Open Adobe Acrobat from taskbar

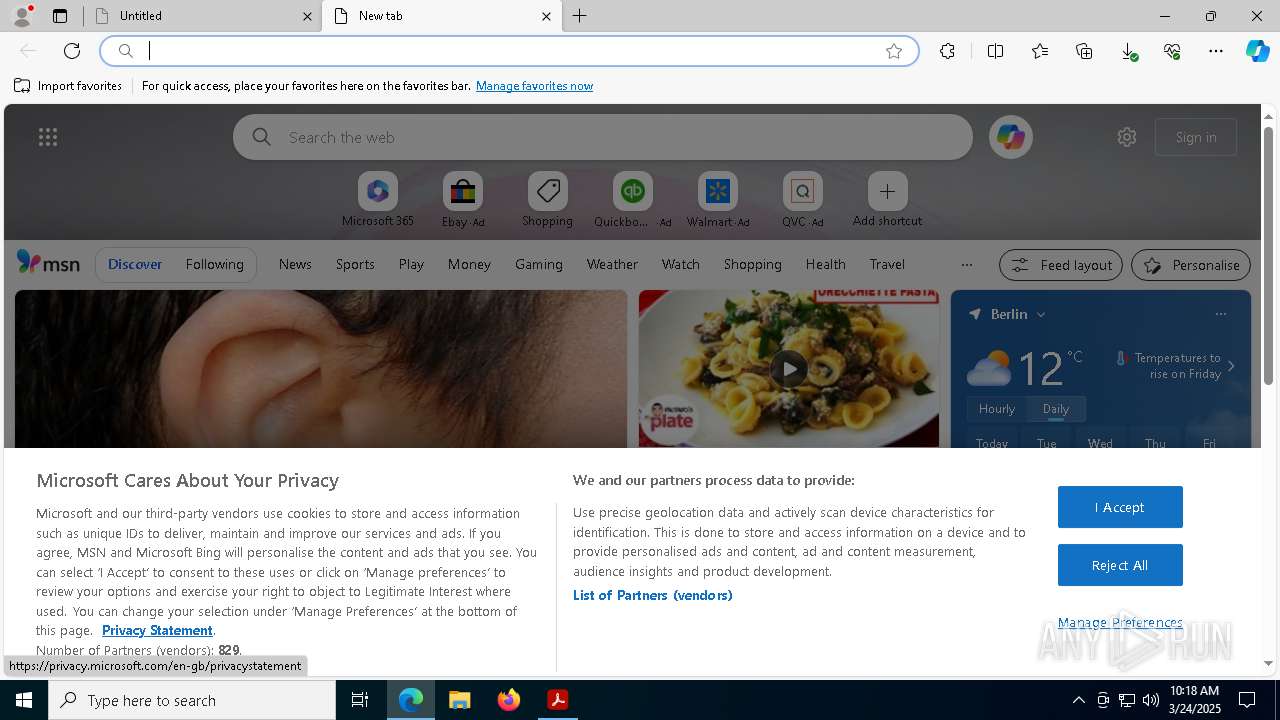tap(558, 700)
